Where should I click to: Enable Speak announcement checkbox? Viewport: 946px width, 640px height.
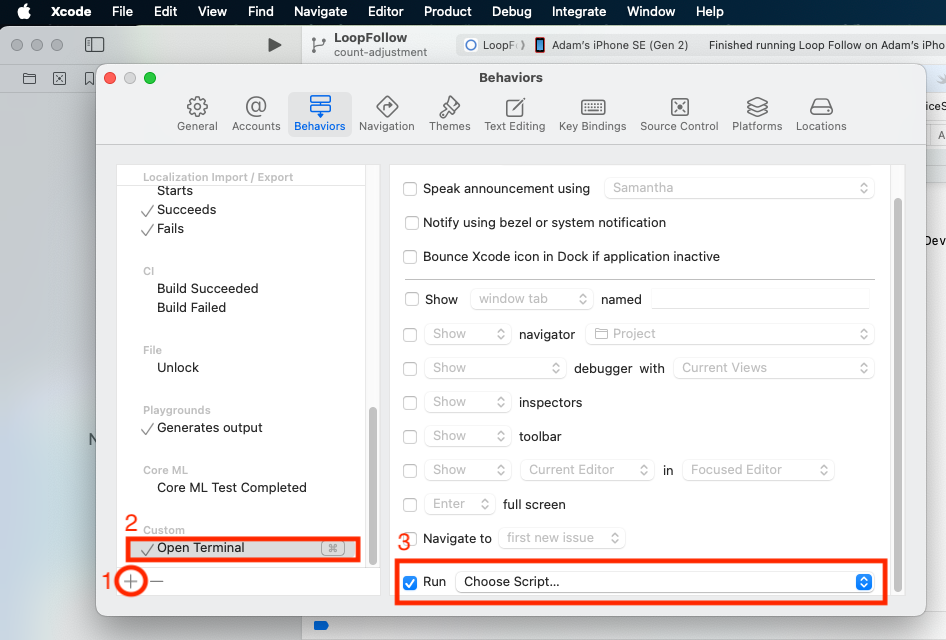pyautogui.click(x=410, y=189)
